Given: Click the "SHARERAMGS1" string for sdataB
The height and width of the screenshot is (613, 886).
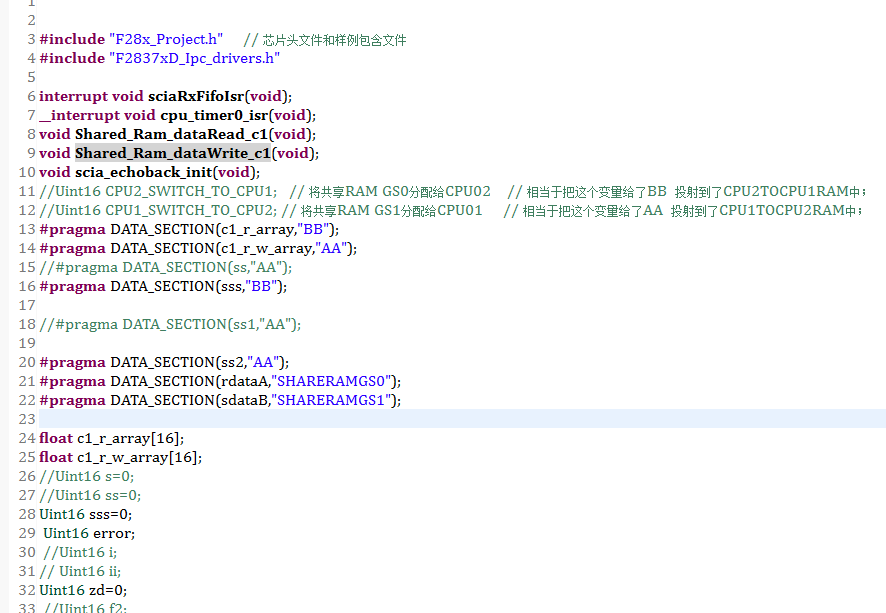Looking at the screenshot, I should tap(332, 401).
